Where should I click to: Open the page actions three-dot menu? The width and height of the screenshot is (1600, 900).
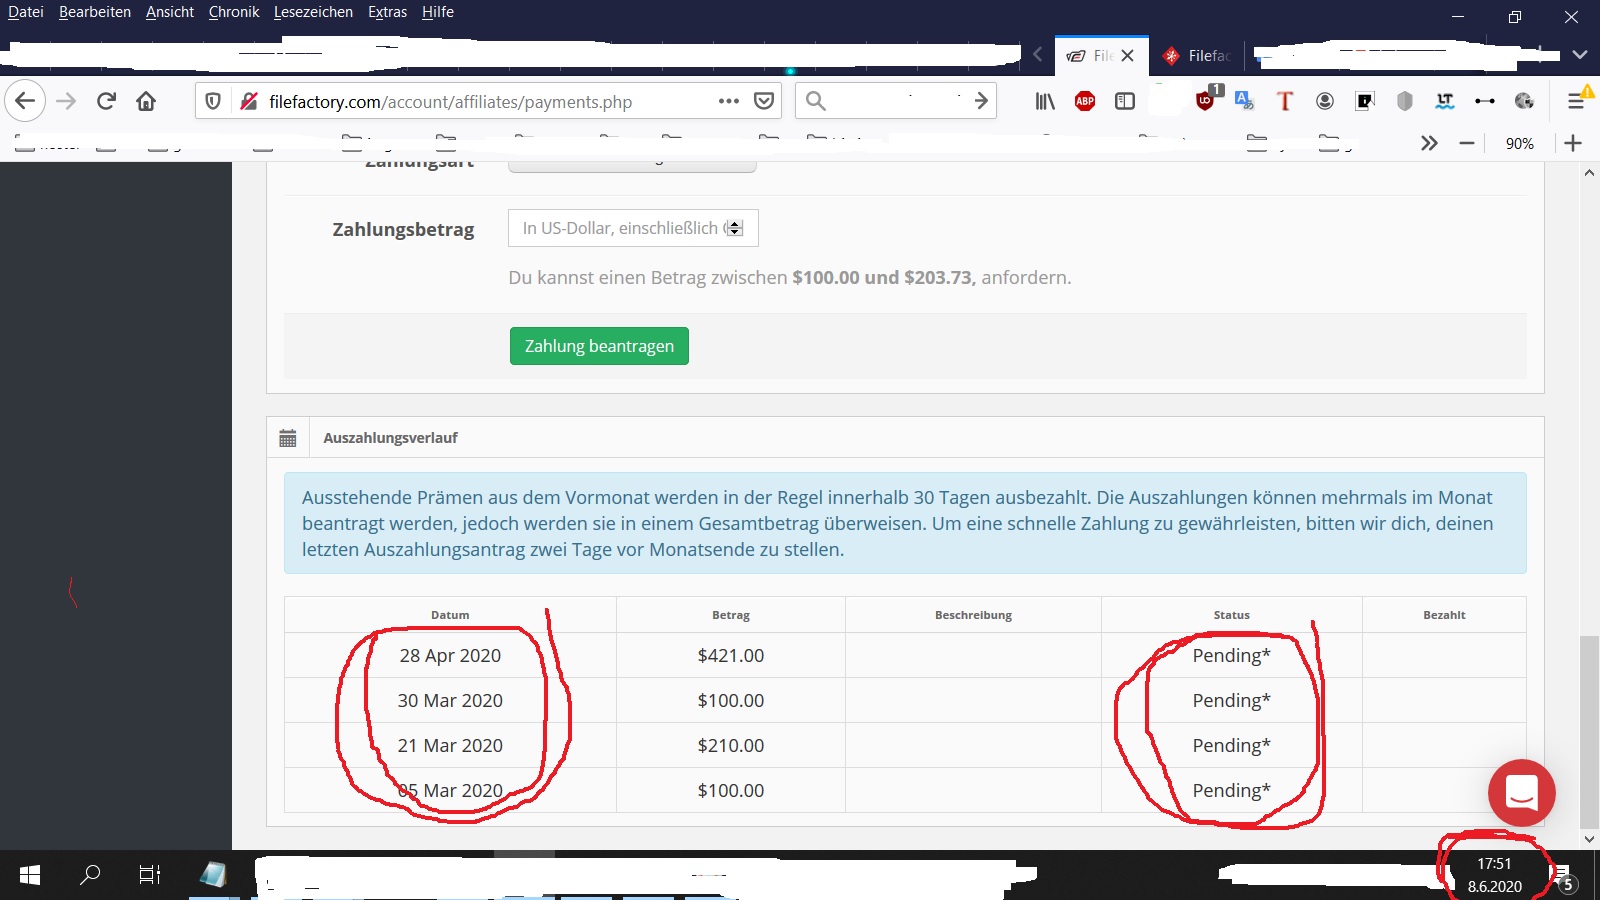(x=729, y=101)
